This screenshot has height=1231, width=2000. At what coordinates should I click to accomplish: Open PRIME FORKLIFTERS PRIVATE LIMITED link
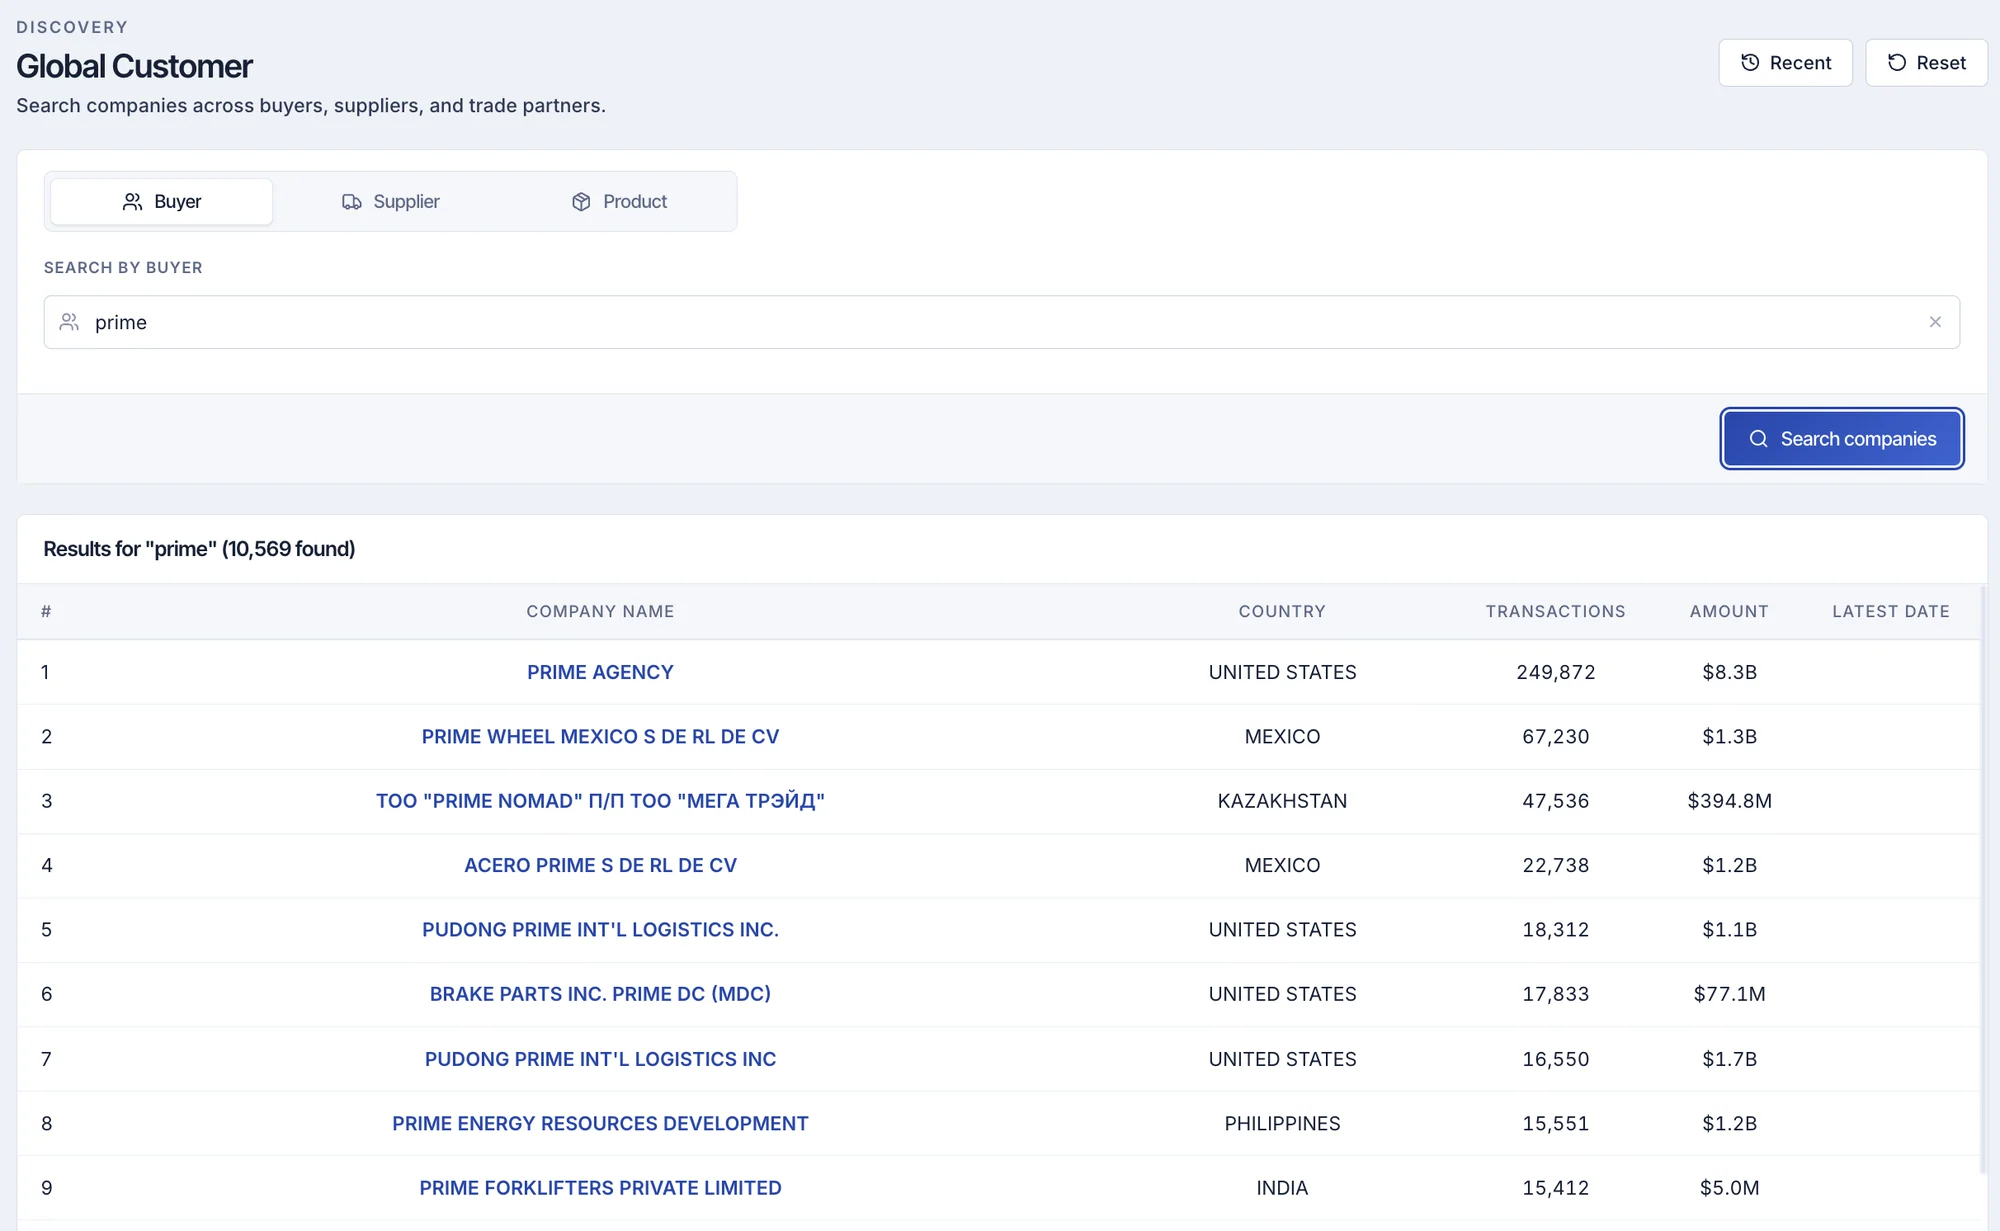coord(600,1188)
